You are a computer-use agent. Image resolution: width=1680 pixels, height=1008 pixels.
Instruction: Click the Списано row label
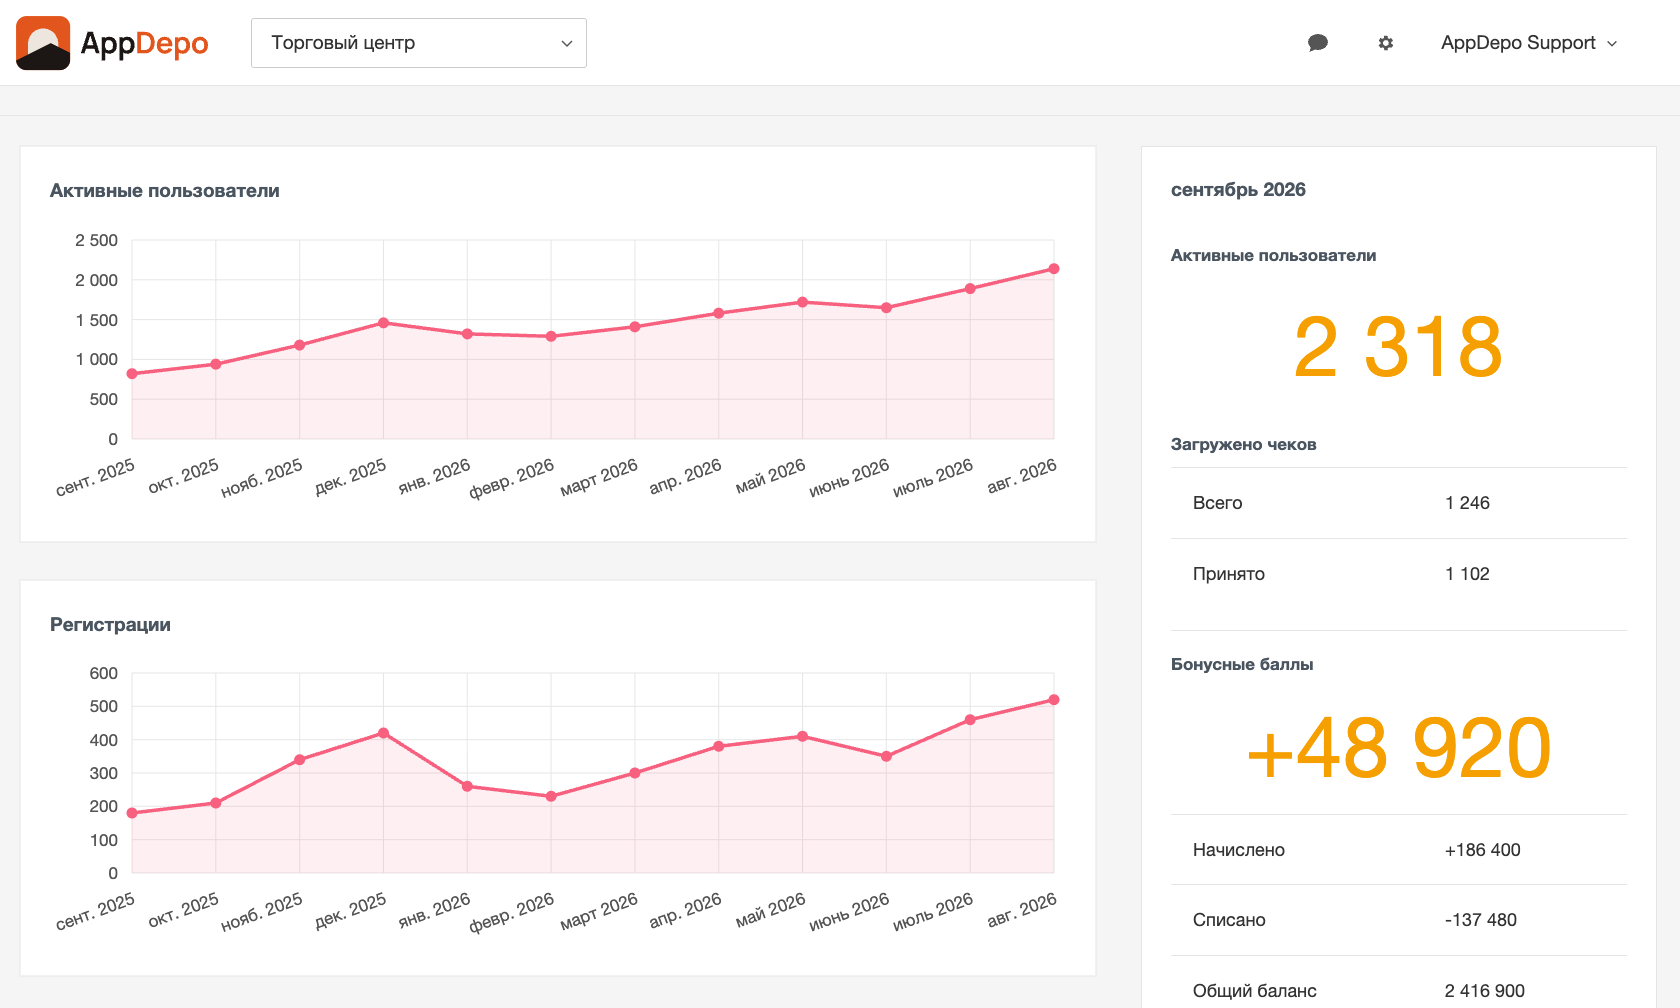1229,920
